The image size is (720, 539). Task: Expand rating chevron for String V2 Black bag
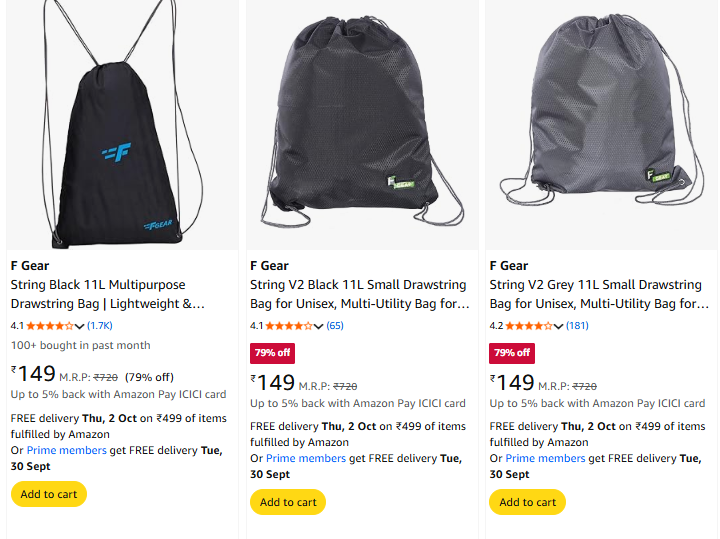319,326
